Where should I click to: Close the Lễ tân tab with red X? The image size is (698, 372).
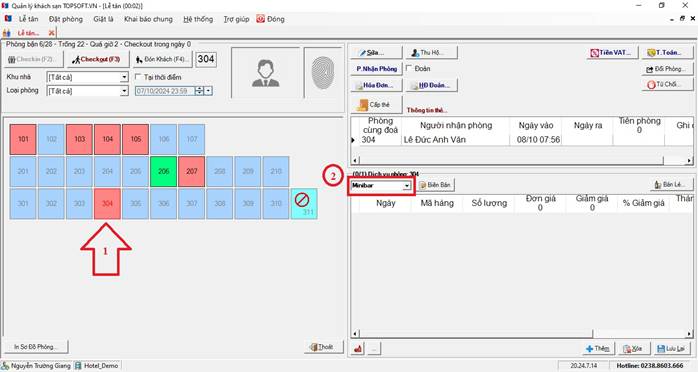coord(52,33)
